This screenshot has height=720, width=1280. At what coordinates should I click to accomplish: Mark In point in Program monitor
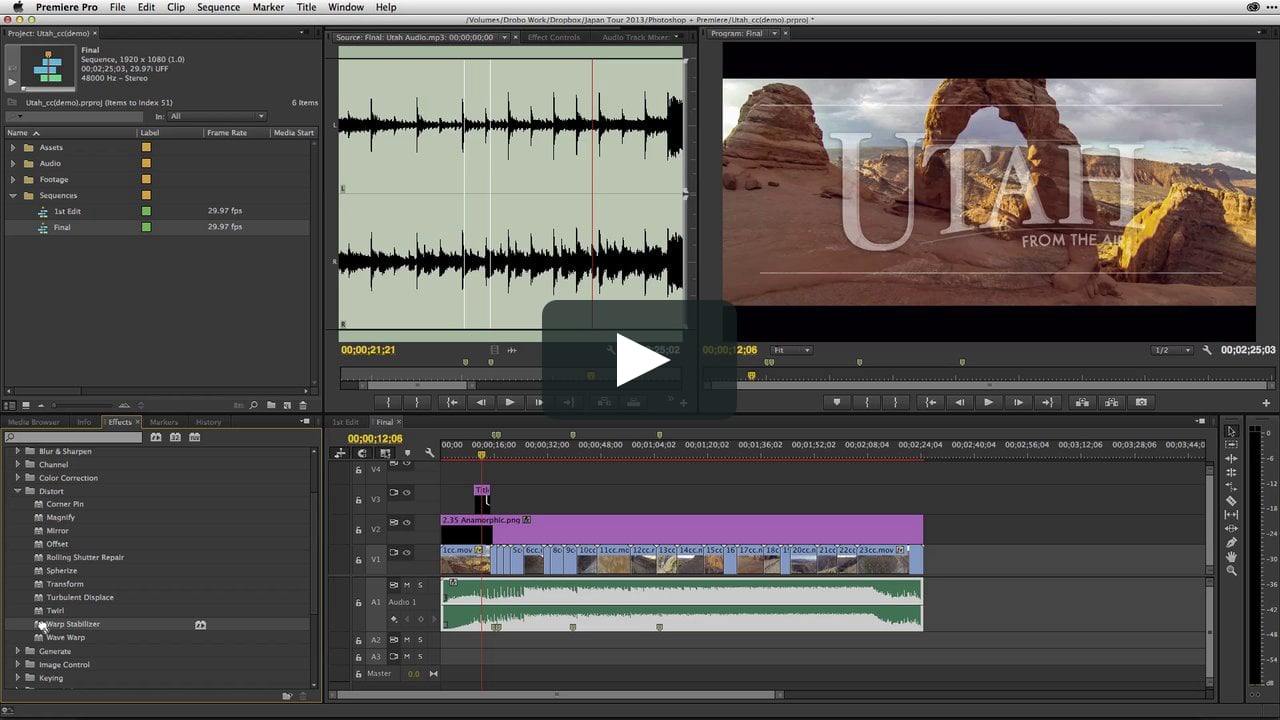pos(867,402)
